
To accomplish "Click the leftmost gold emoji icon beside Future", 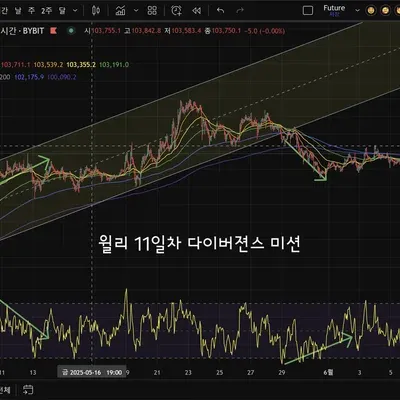I will click(370, 11).
